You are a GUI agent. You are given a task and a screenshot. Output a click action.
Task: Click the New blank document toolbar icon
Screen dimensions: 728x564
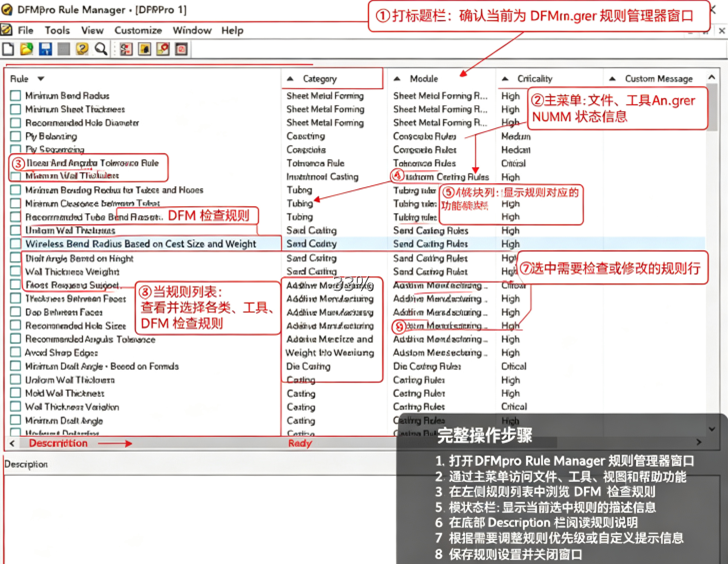click(x=8, y=49)
